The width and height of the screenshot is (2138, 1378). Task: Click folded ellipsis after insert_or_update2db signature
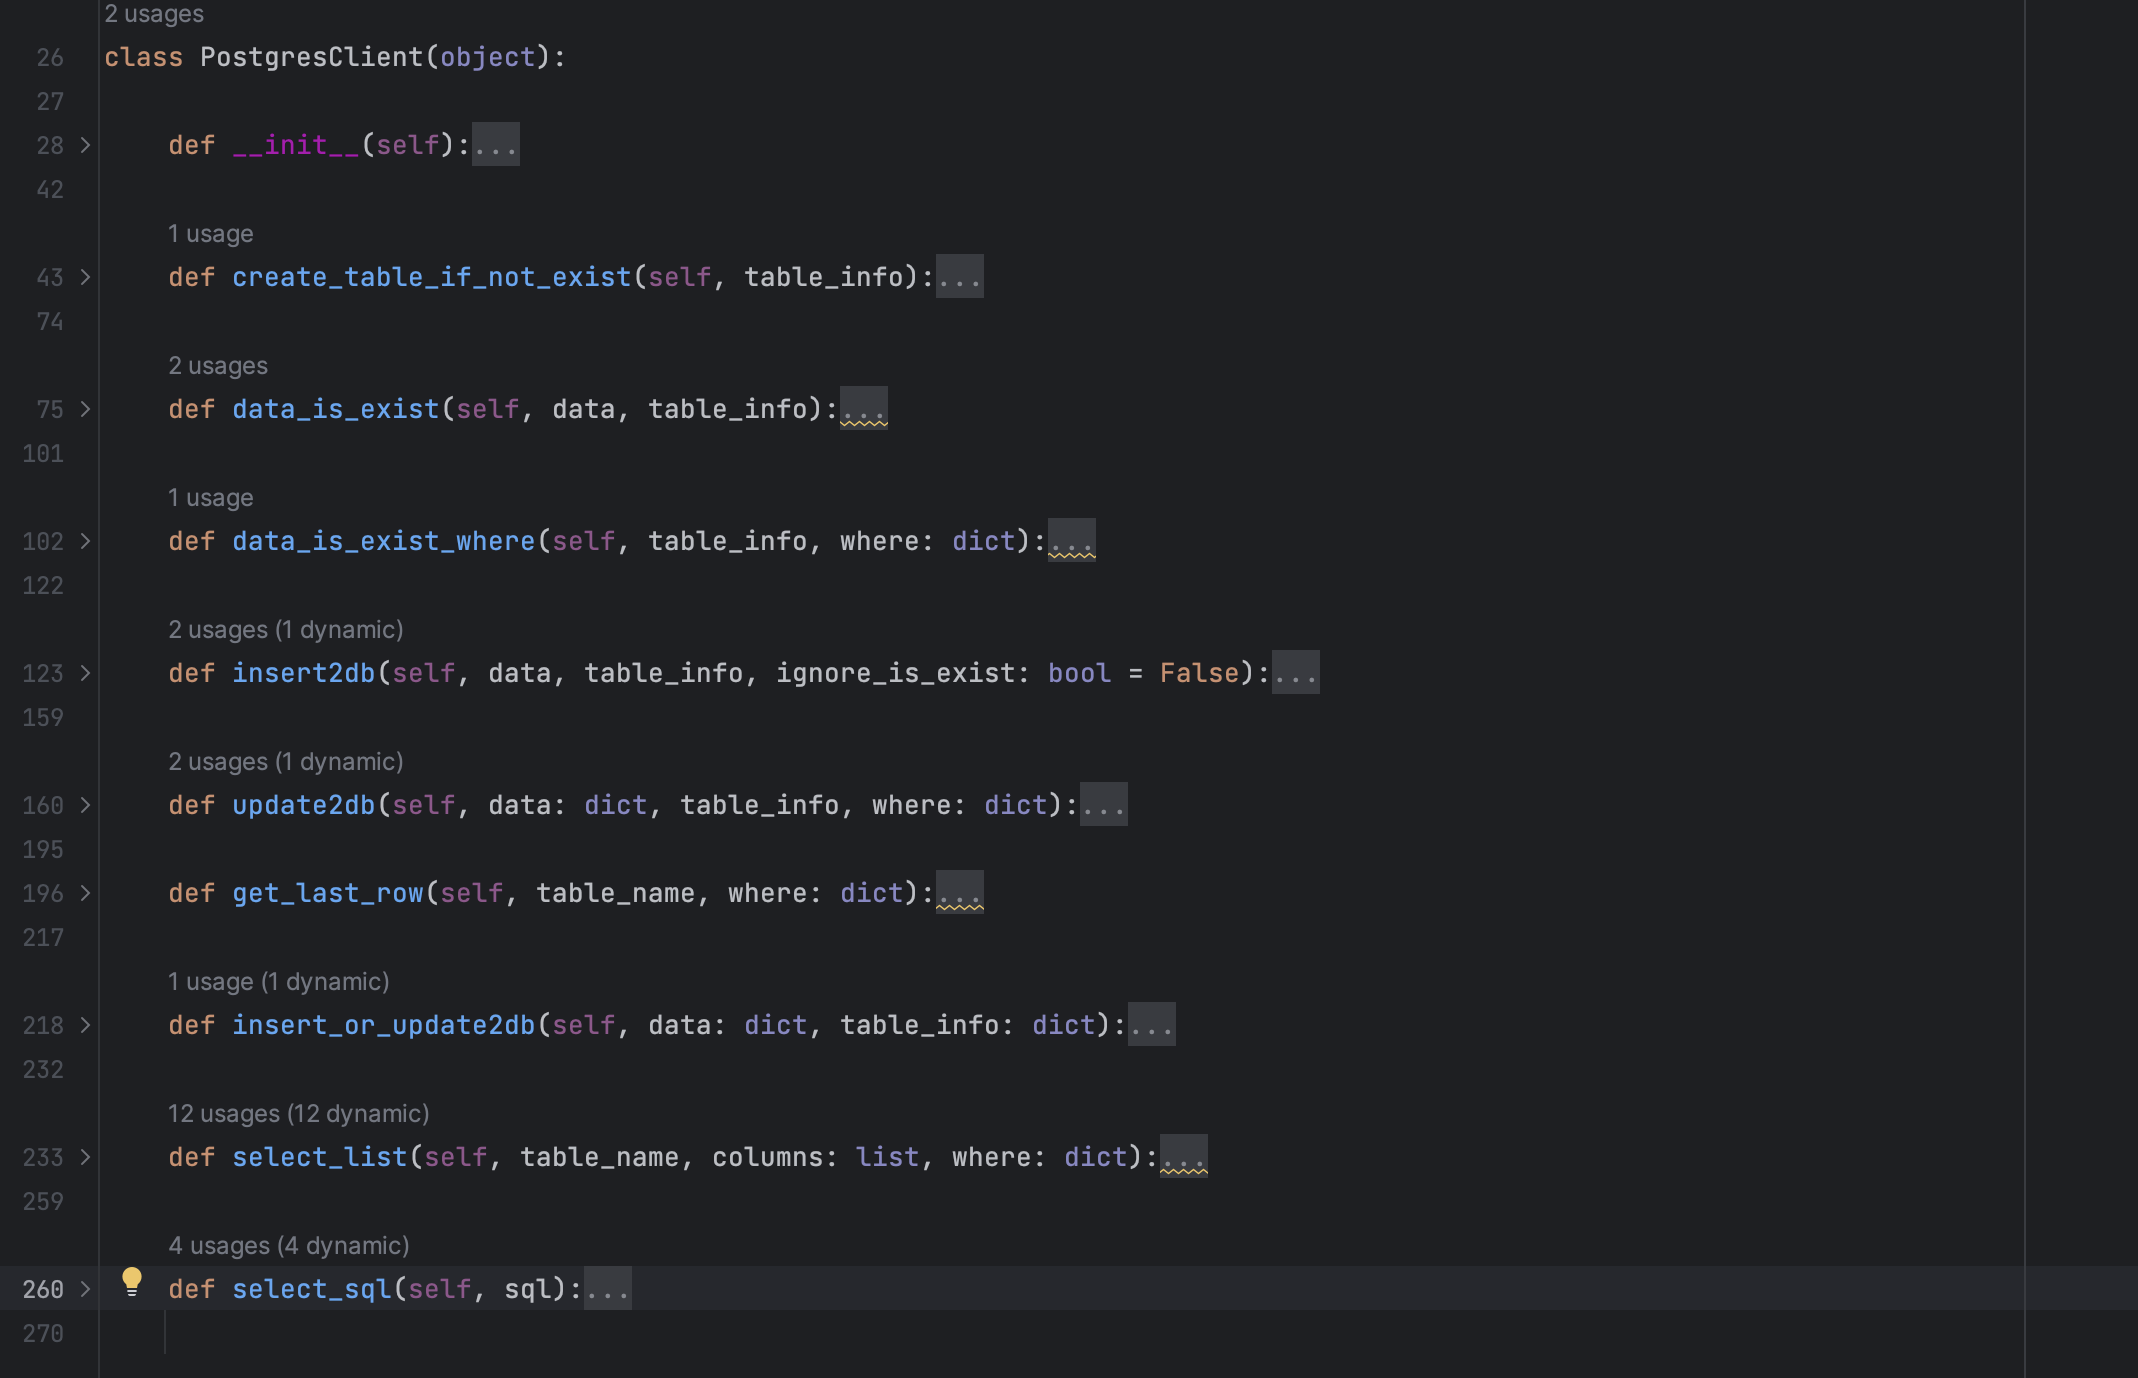click(x=1152, y=1025)
